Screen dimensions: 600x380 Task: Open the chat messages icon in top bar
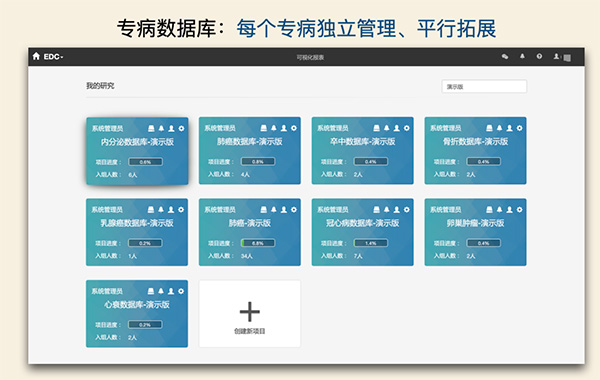(x=505, y=57)
